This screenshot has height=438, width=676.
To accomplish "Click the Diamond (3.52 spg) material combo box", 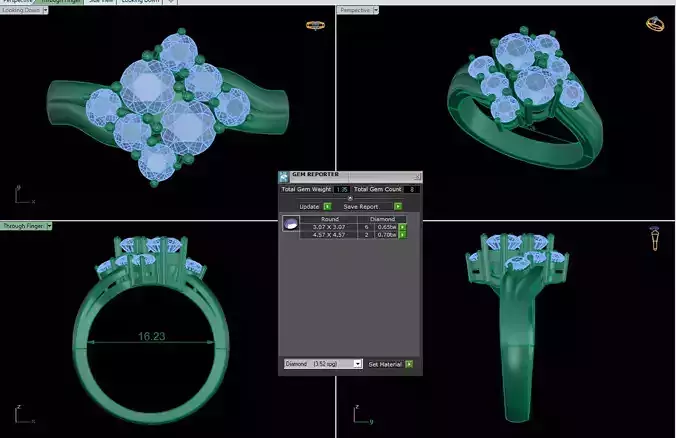I will point(323,364).
